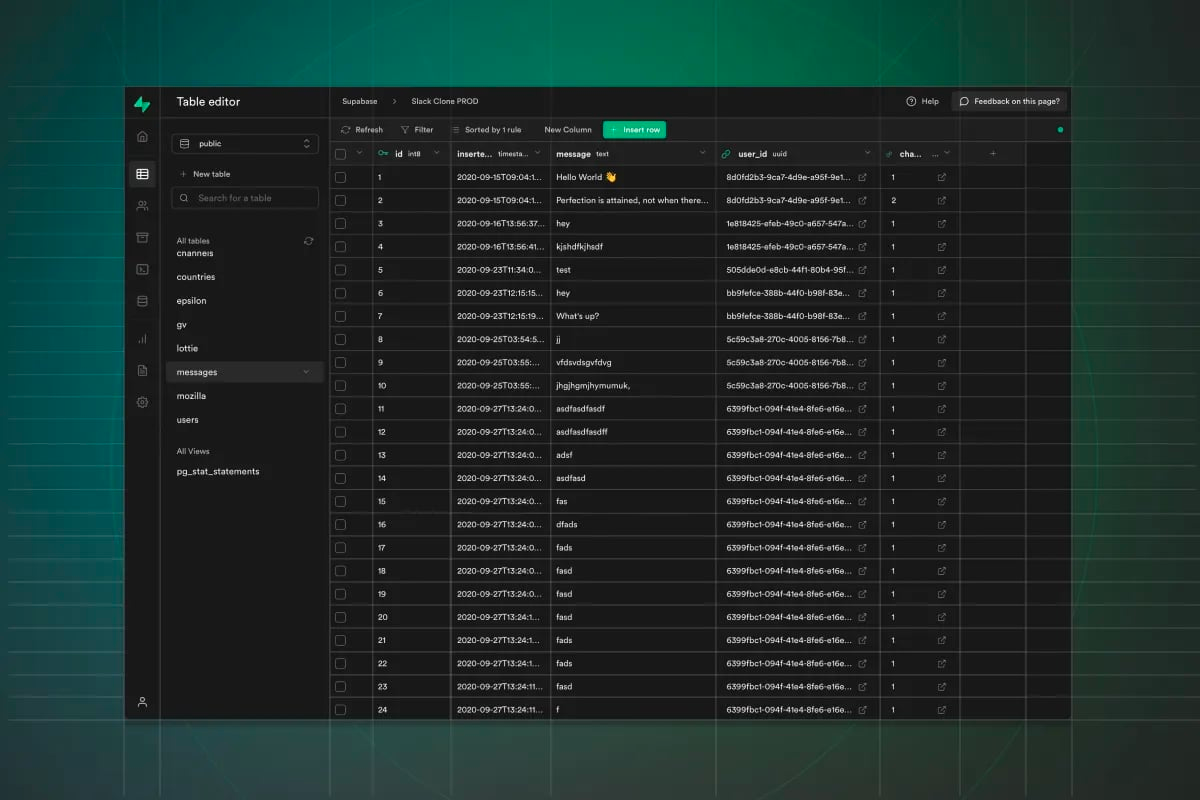The height and width of the screenshot is (800, 1200).
Task: Select the channels table in list
Action: click(195, 254)
